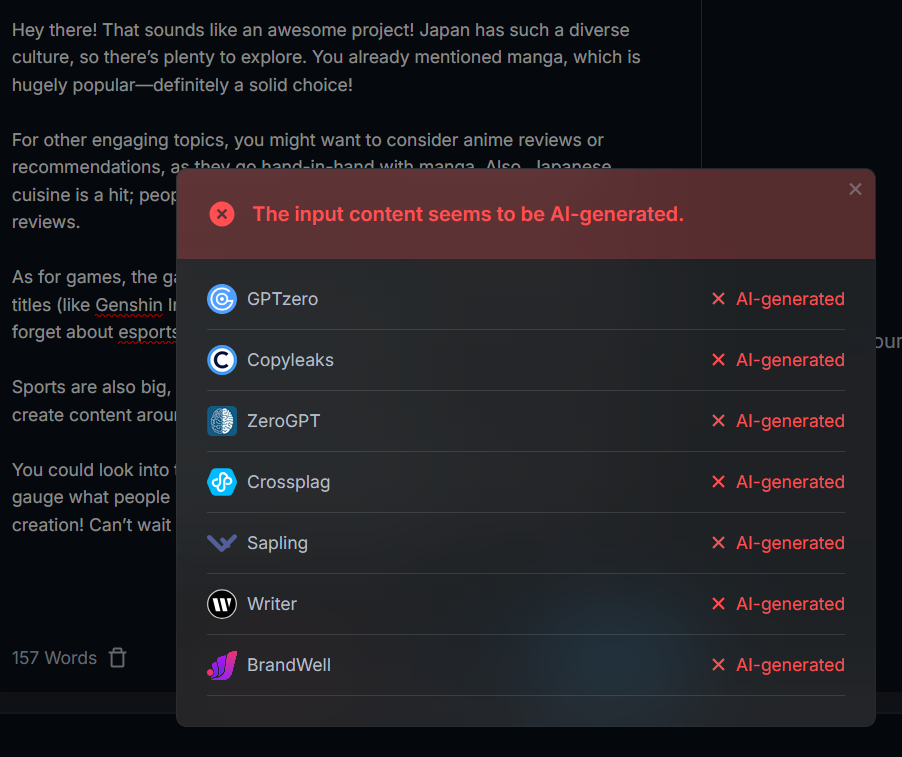The height and width of the screenshot is (757, 902).
Task: Select the Crossplag detector name
Action: [288, 482]
